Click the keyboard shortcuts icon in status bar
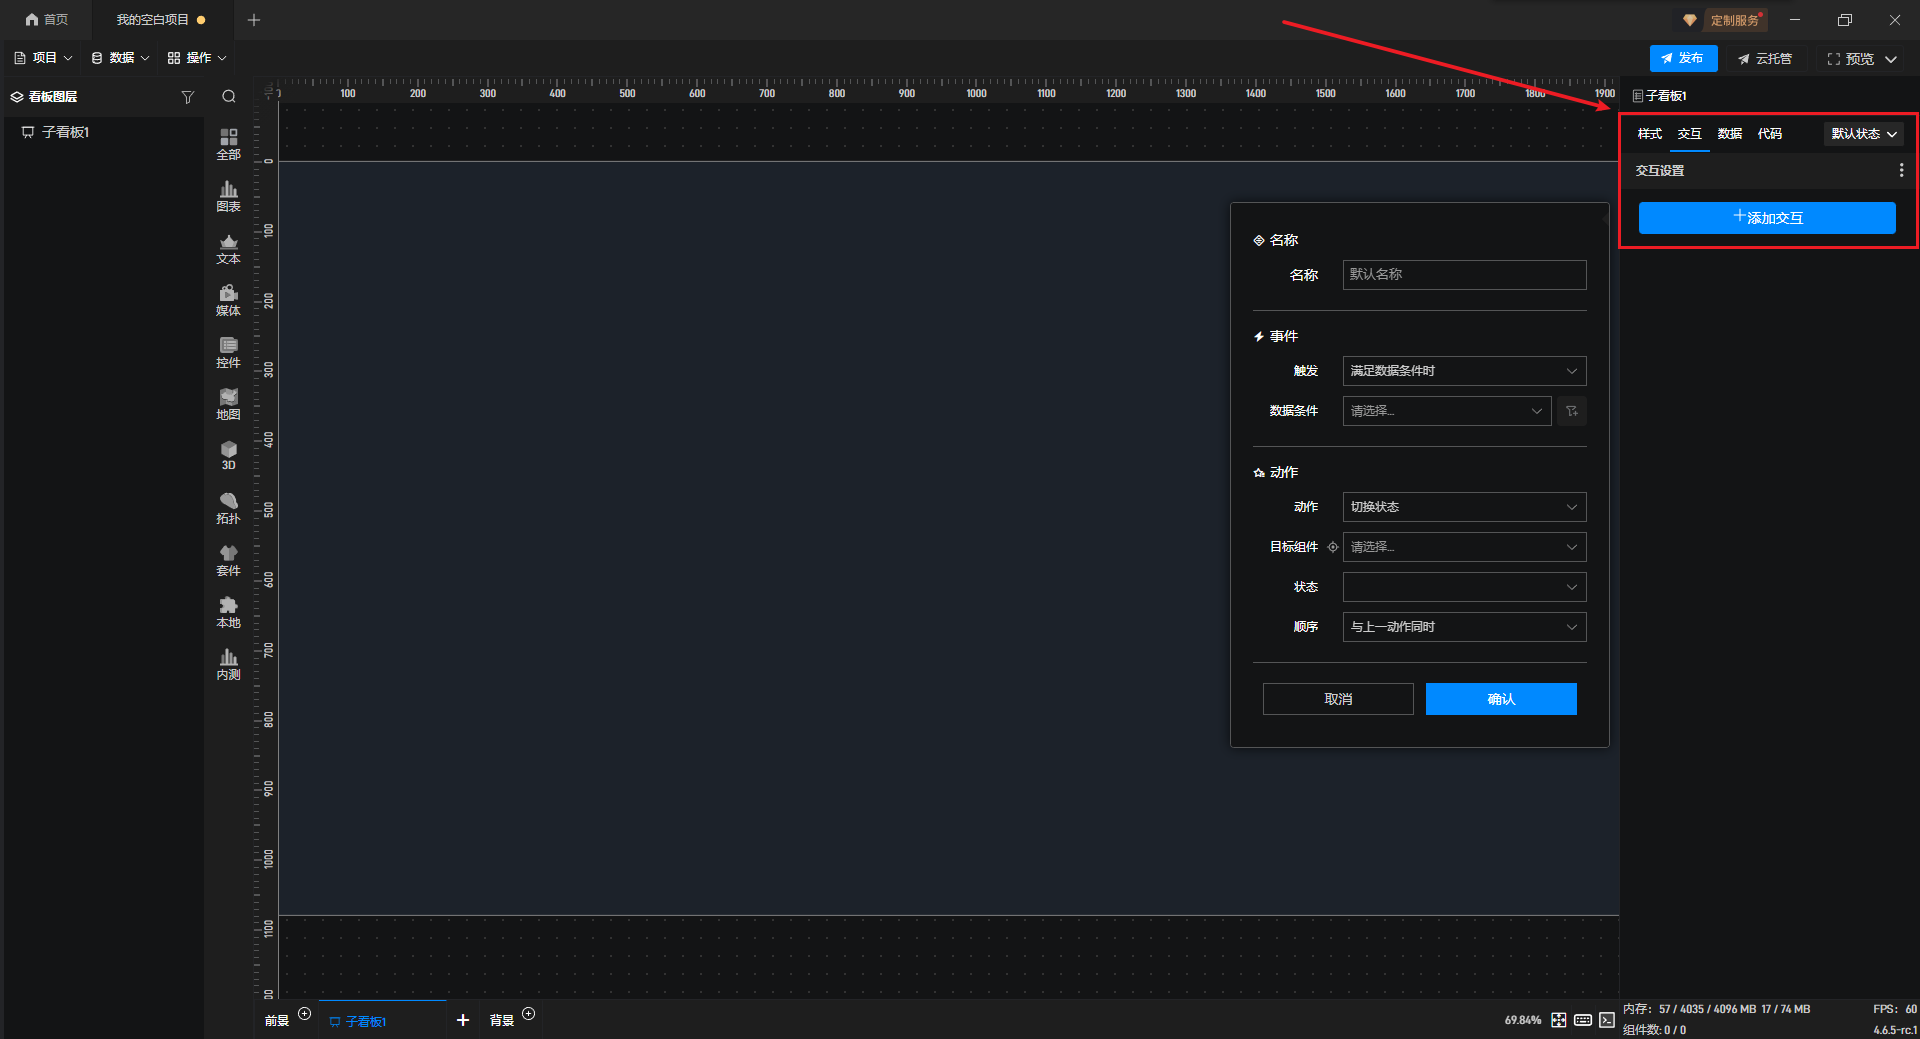The width and height of the screenshot is (1920, 1039). coord(1583,1020)
